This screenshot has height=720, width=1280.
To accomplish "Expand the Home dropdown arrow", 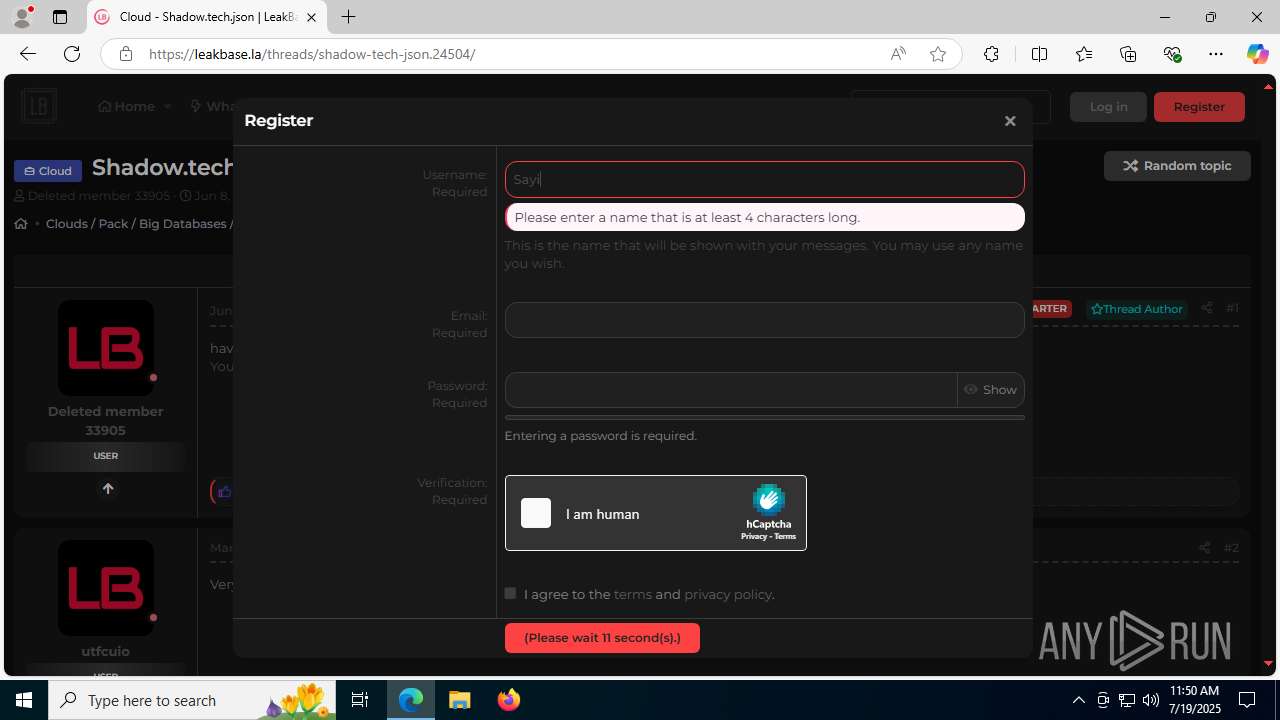I will coord(168,106).
